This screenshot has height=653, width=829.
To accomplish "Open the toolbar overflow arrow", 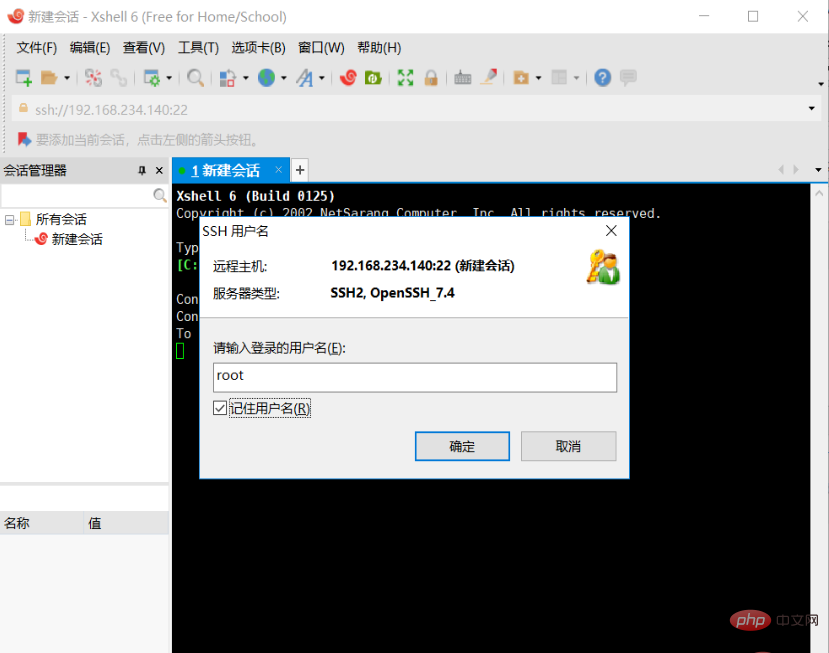I will point(821,84).
